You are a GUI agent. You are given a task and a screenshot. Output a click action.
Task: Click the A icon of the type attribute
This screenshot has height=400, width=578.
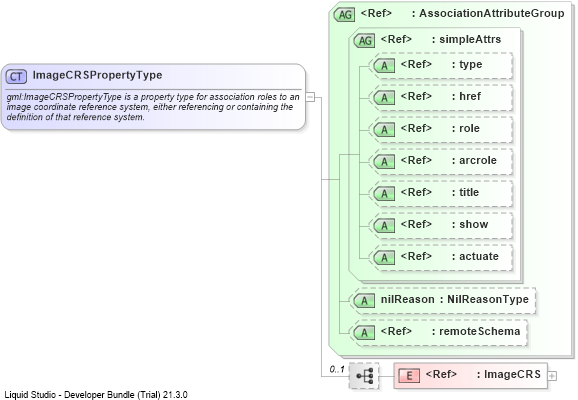click(x=384, y=66)
